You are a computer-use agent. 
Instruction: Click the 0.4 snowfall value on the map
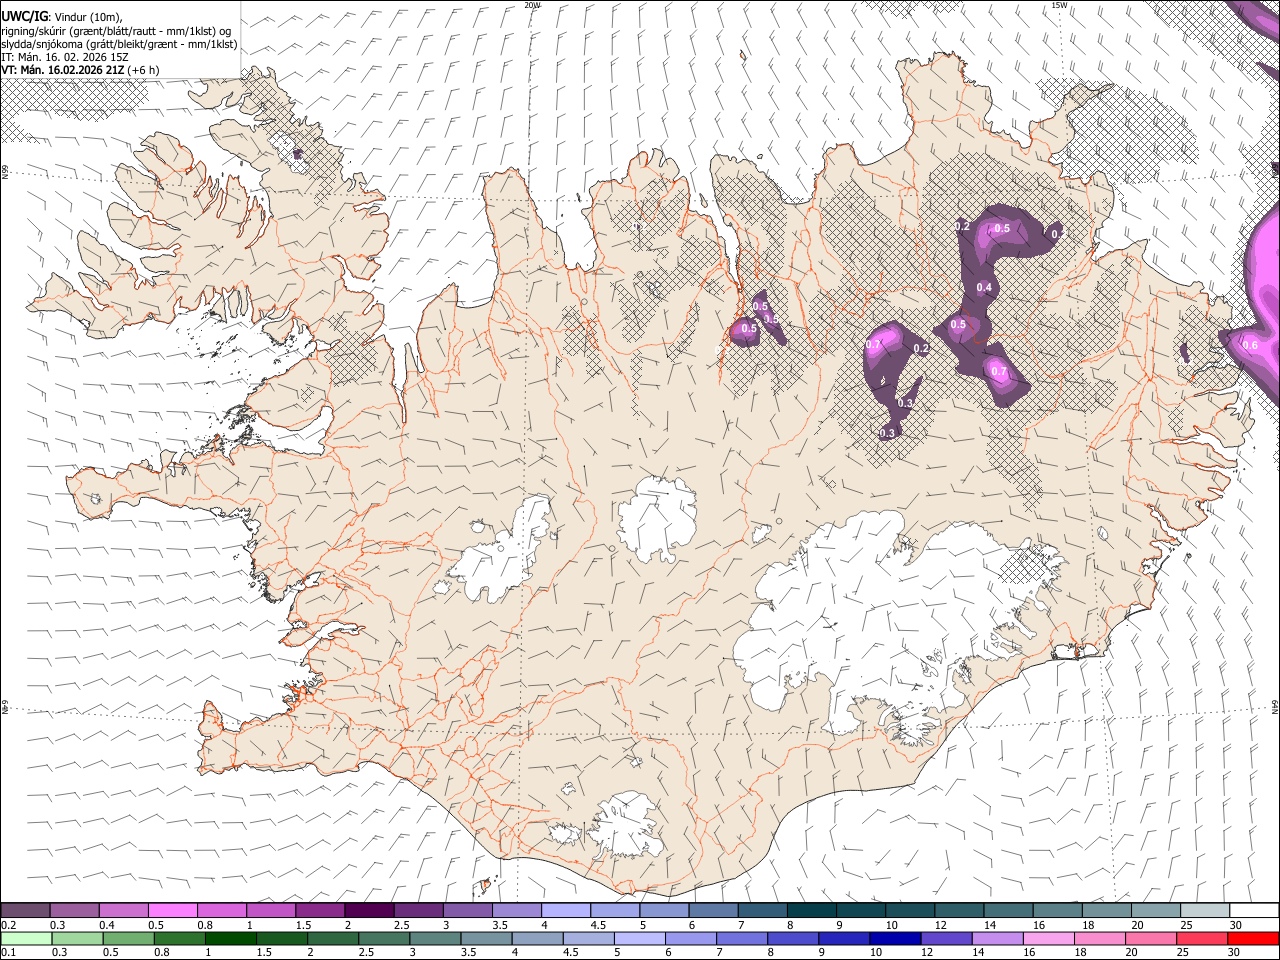pyautogui.click(x=984, y=288)
